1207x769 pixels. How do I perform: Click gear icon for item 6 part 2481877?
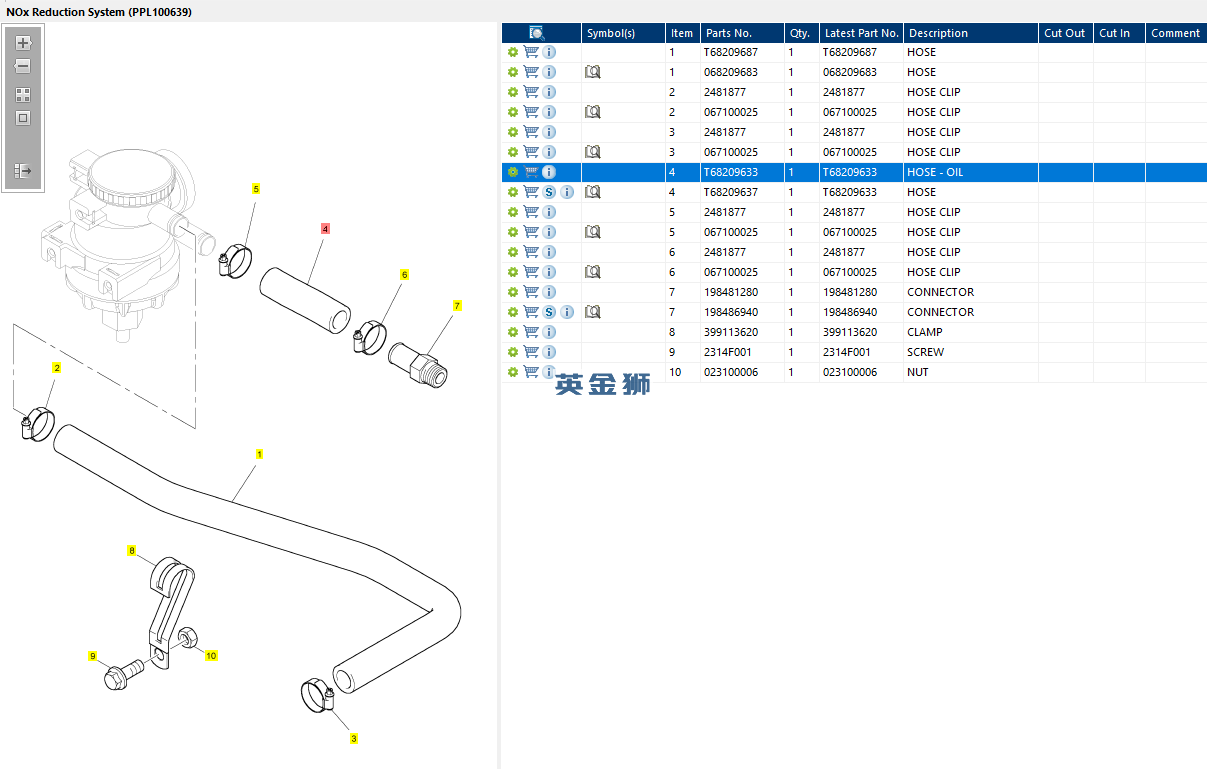tap(513, 252)
